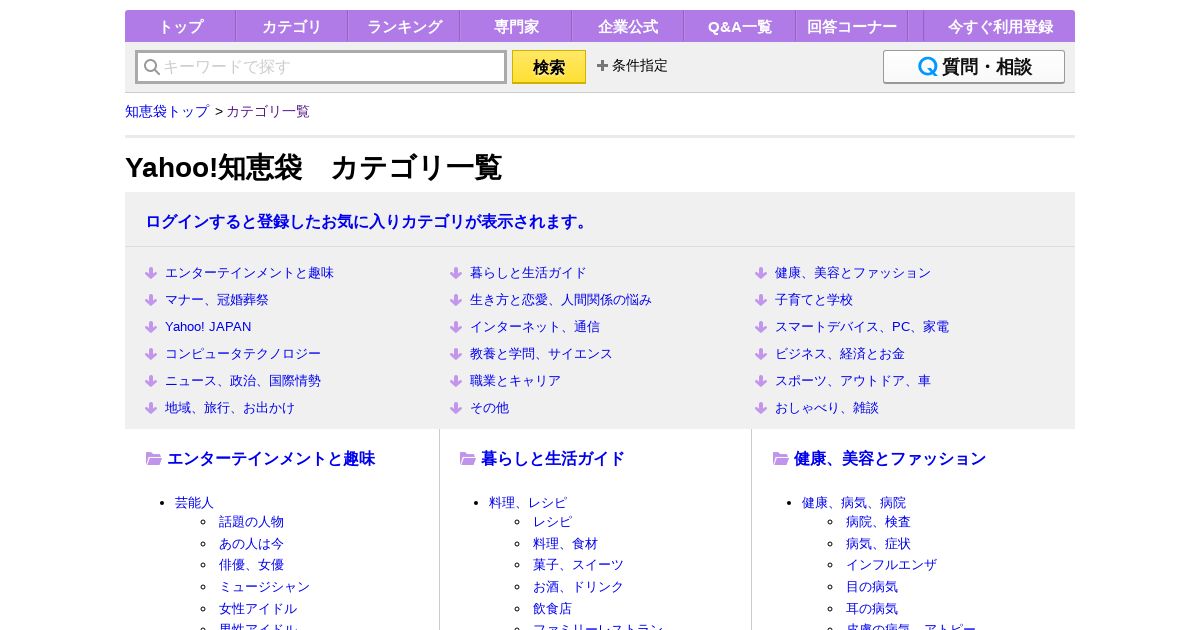
Task: Jump to スポーツ、アウトドア、車 anchor link
Action: (x=853, y=381)
